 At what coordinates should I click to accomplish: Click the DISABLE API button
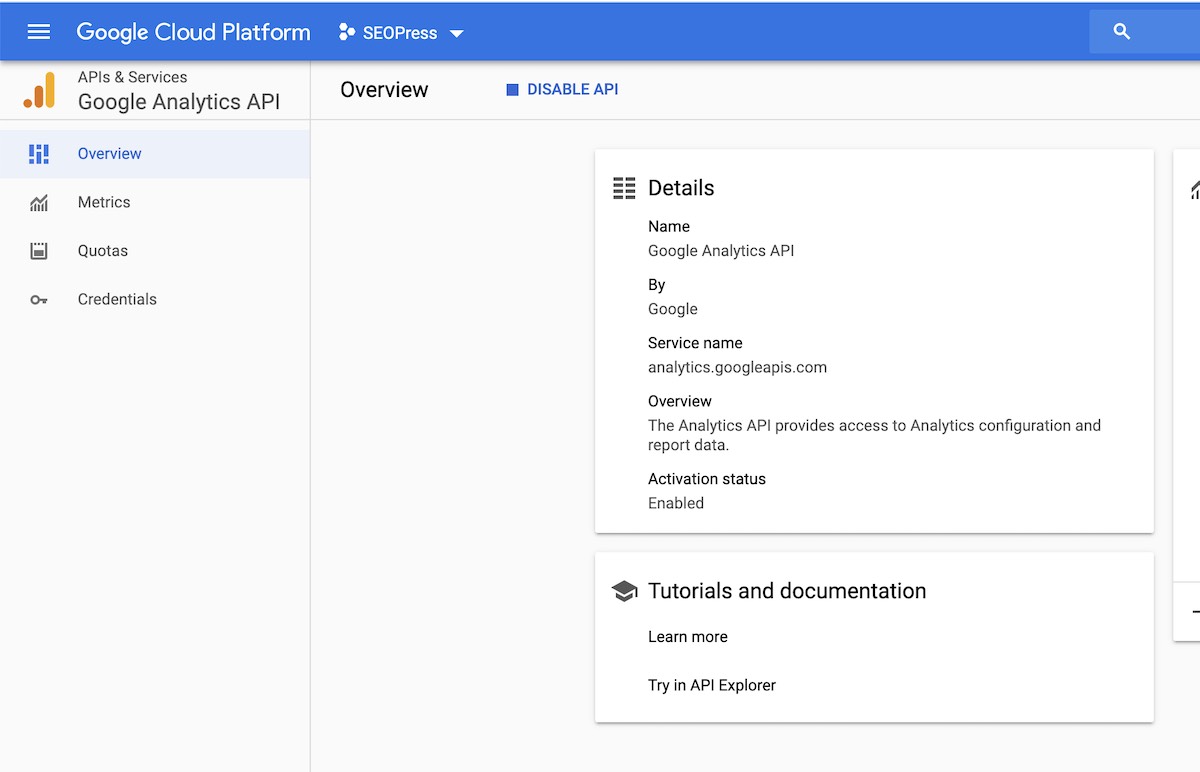point(562,89)
